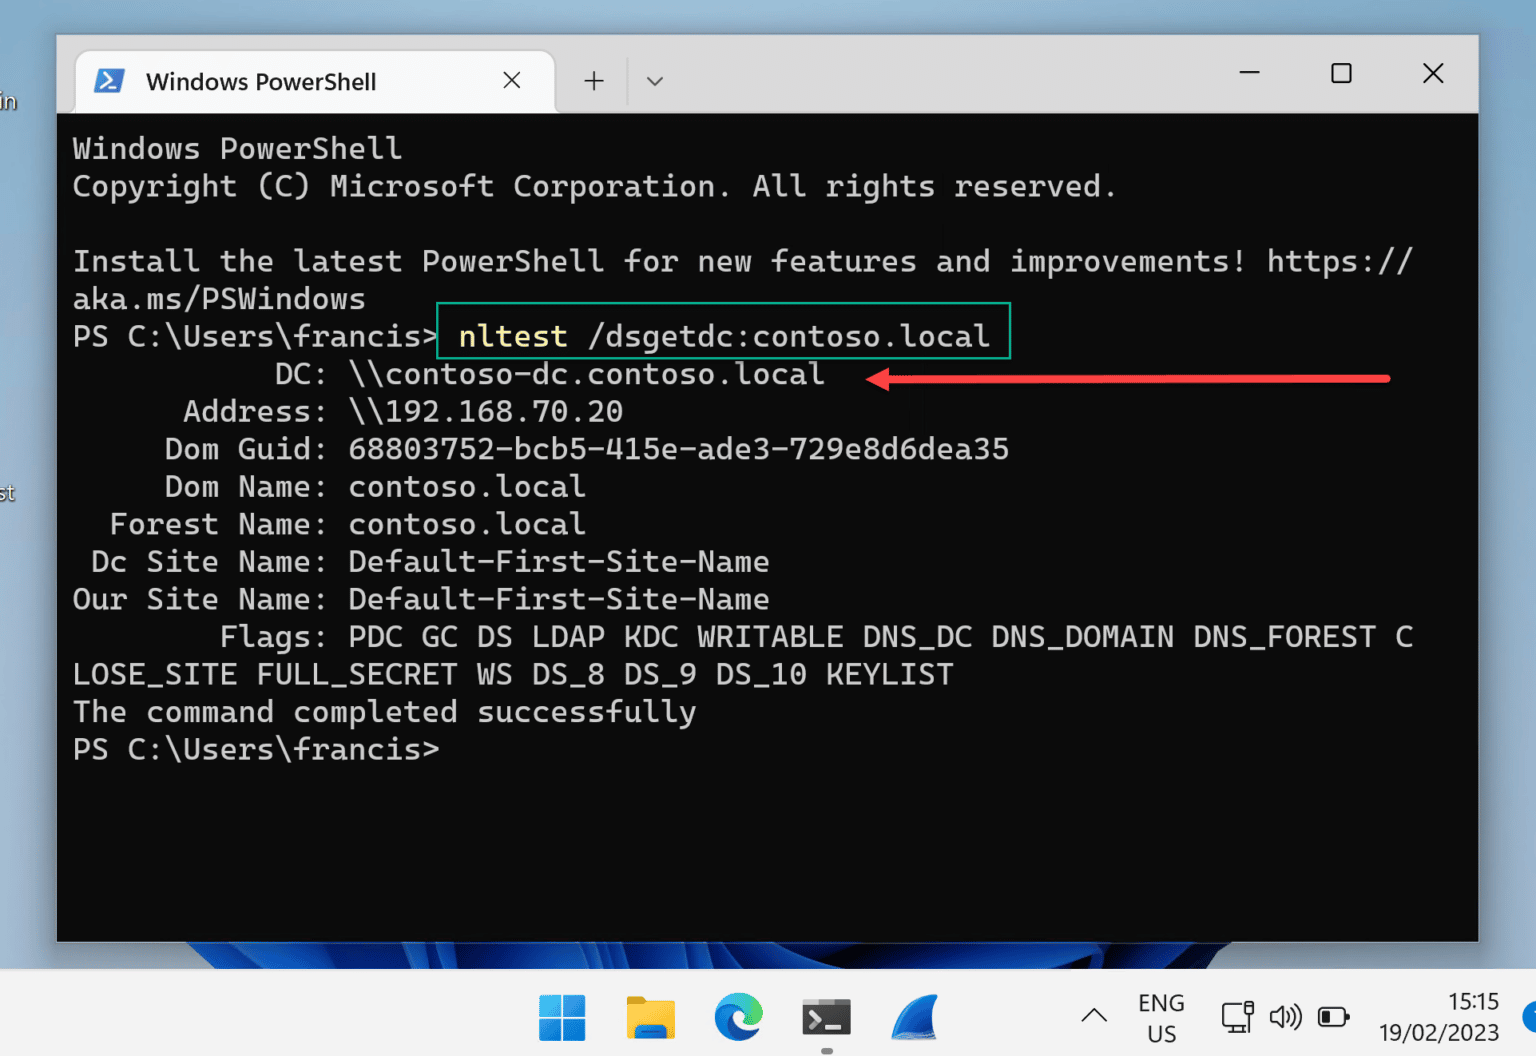Click the network icon in system tray
This screenshot has height=1056, width=1536.
coord(1237,1016)
